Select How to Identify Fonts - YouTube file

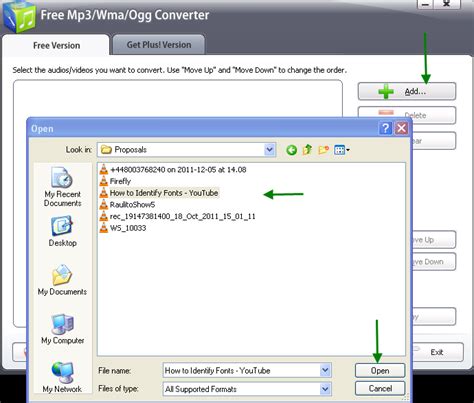159,193
